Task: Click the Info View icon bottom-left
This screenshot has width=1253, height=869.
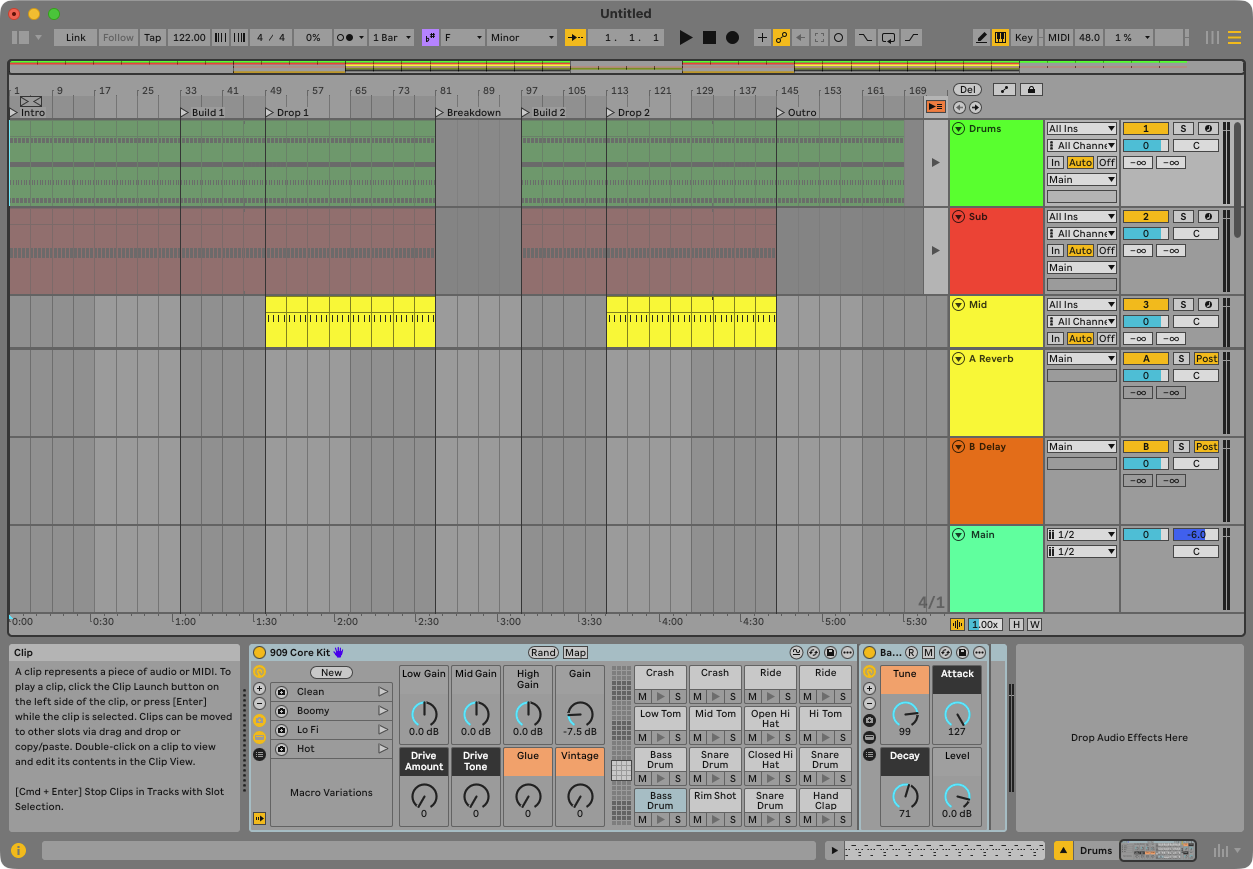Action: [18, 850]
